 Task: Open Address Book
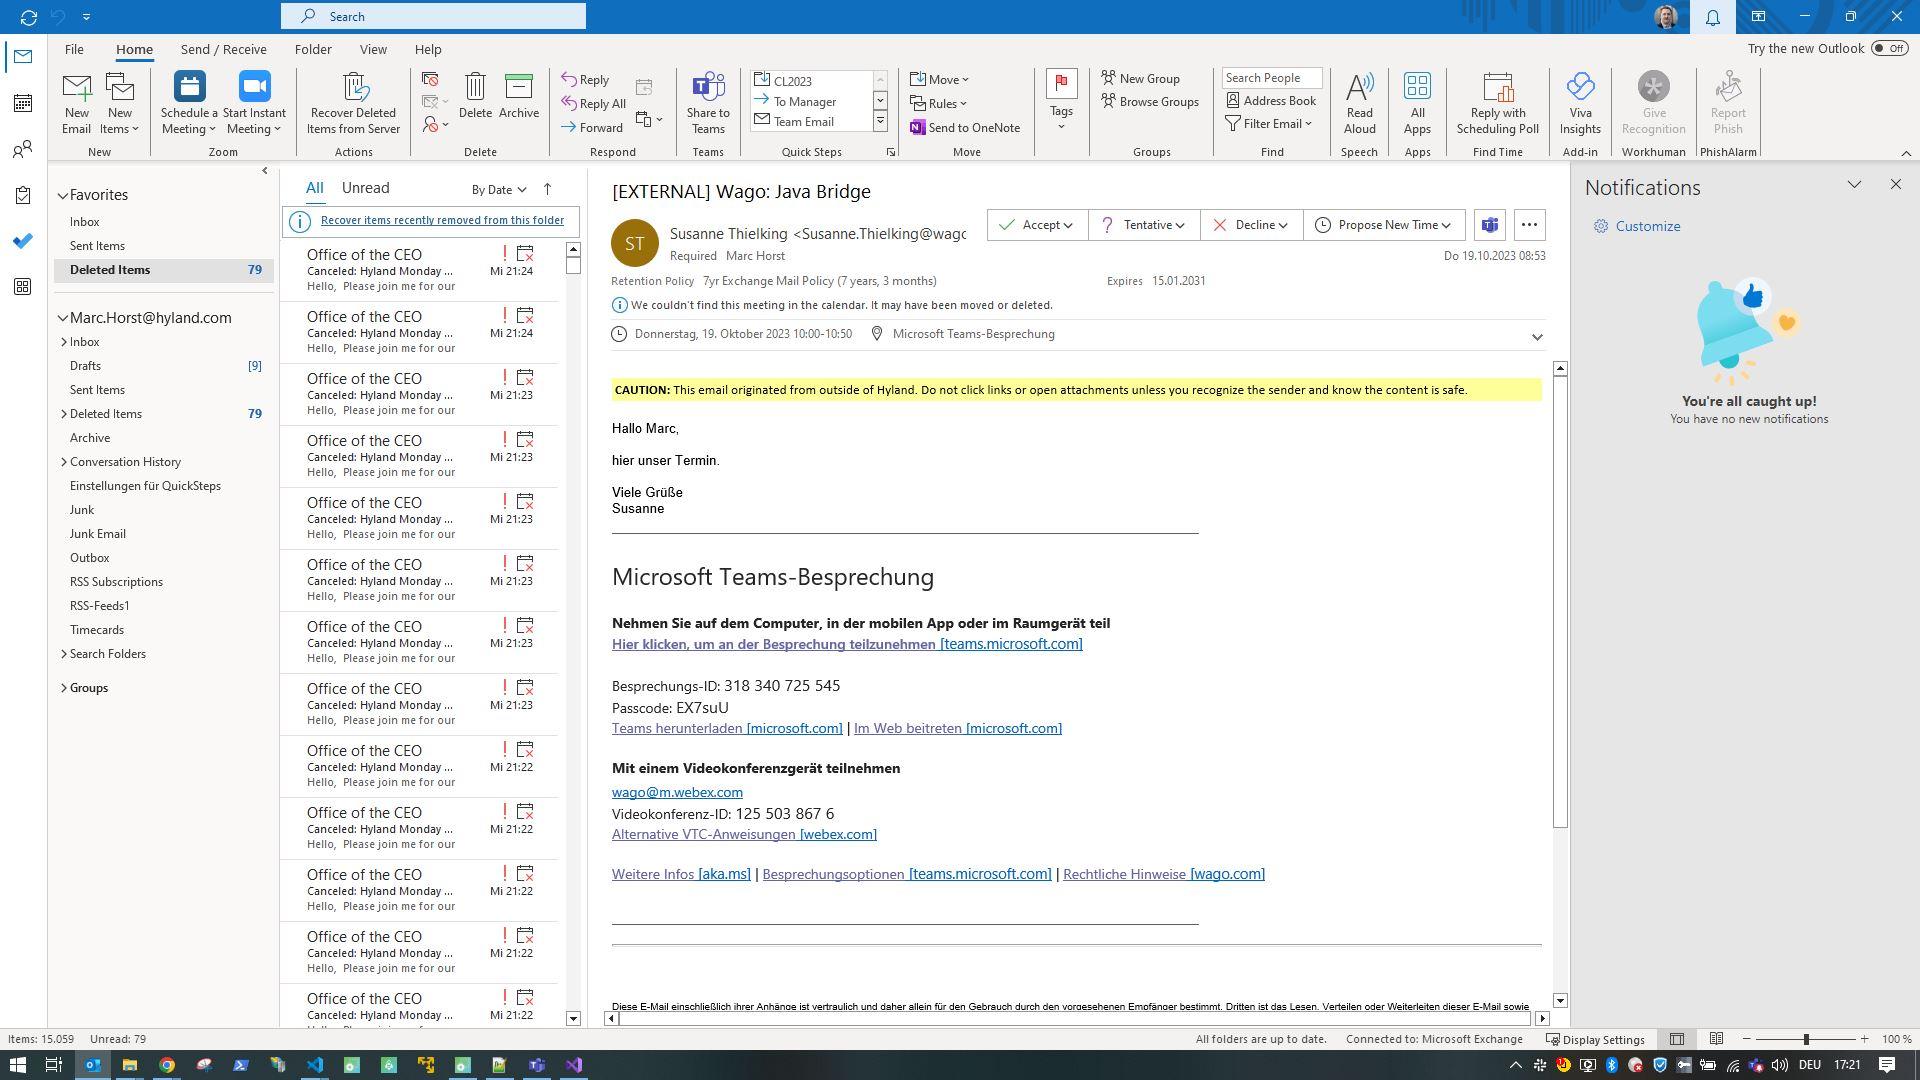pos(1271,100)
